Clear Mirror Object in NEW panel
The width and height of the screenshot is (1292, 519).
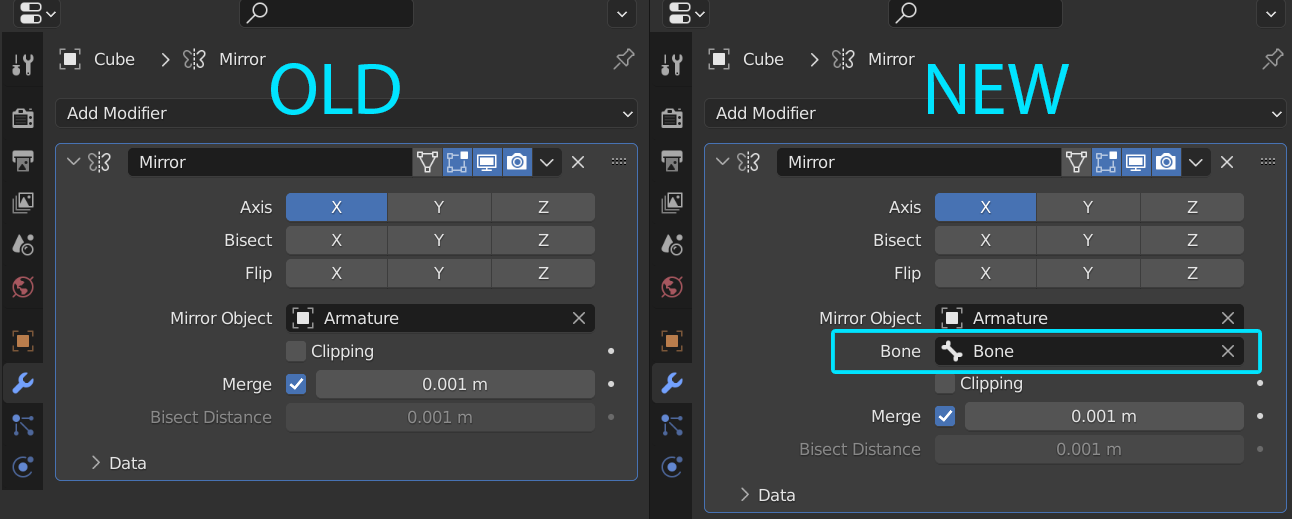click(1227, 318)
